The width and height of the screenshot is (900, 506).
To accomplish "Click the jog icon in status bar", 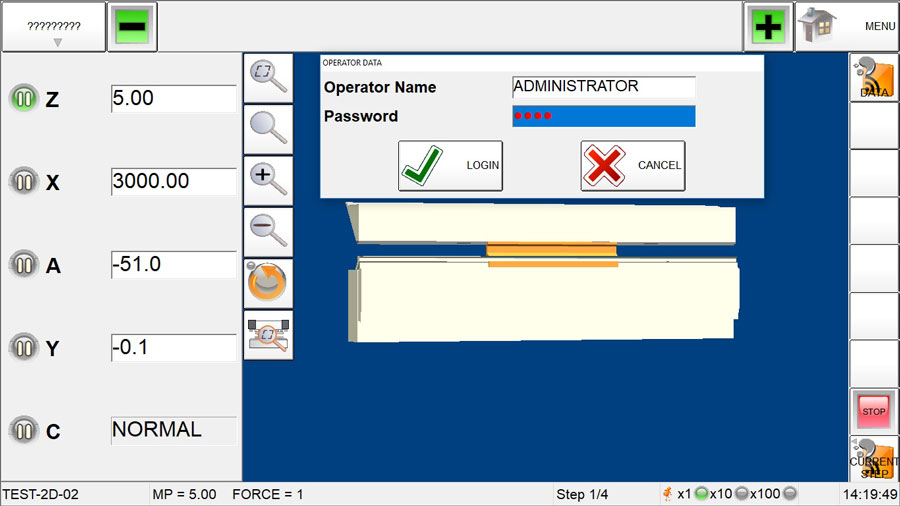I will click(x=668, y=494).
